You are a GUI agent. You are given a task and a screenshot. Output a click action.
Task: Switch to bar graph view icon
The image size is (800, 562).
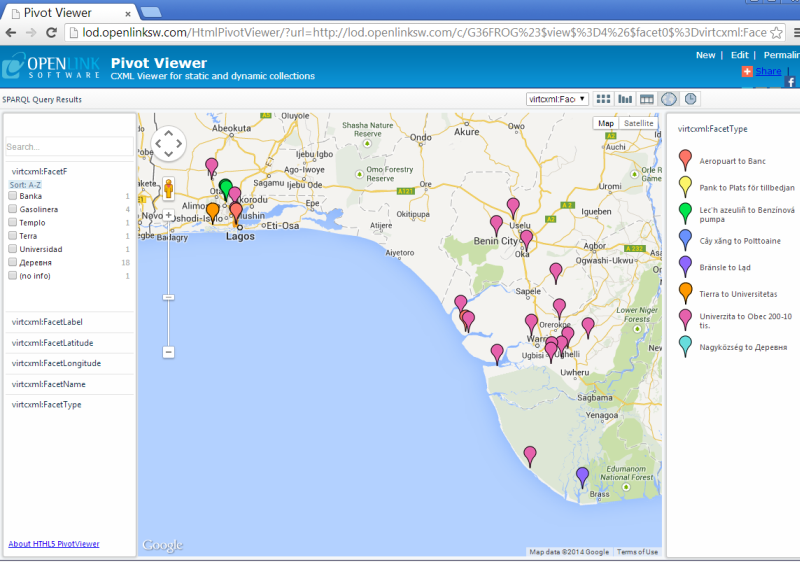click(625, 99)
